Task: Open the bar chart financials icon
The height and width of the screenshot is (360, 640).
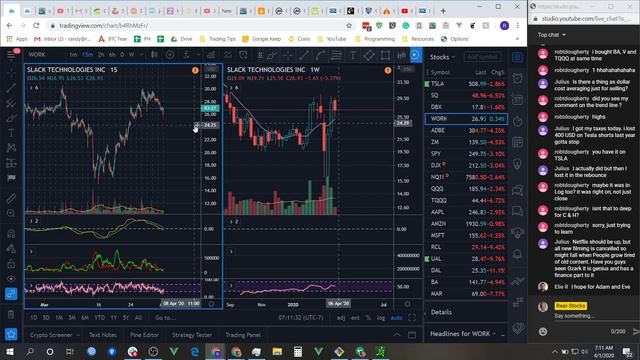Action: pyautogui.click(x=211, y=55)
